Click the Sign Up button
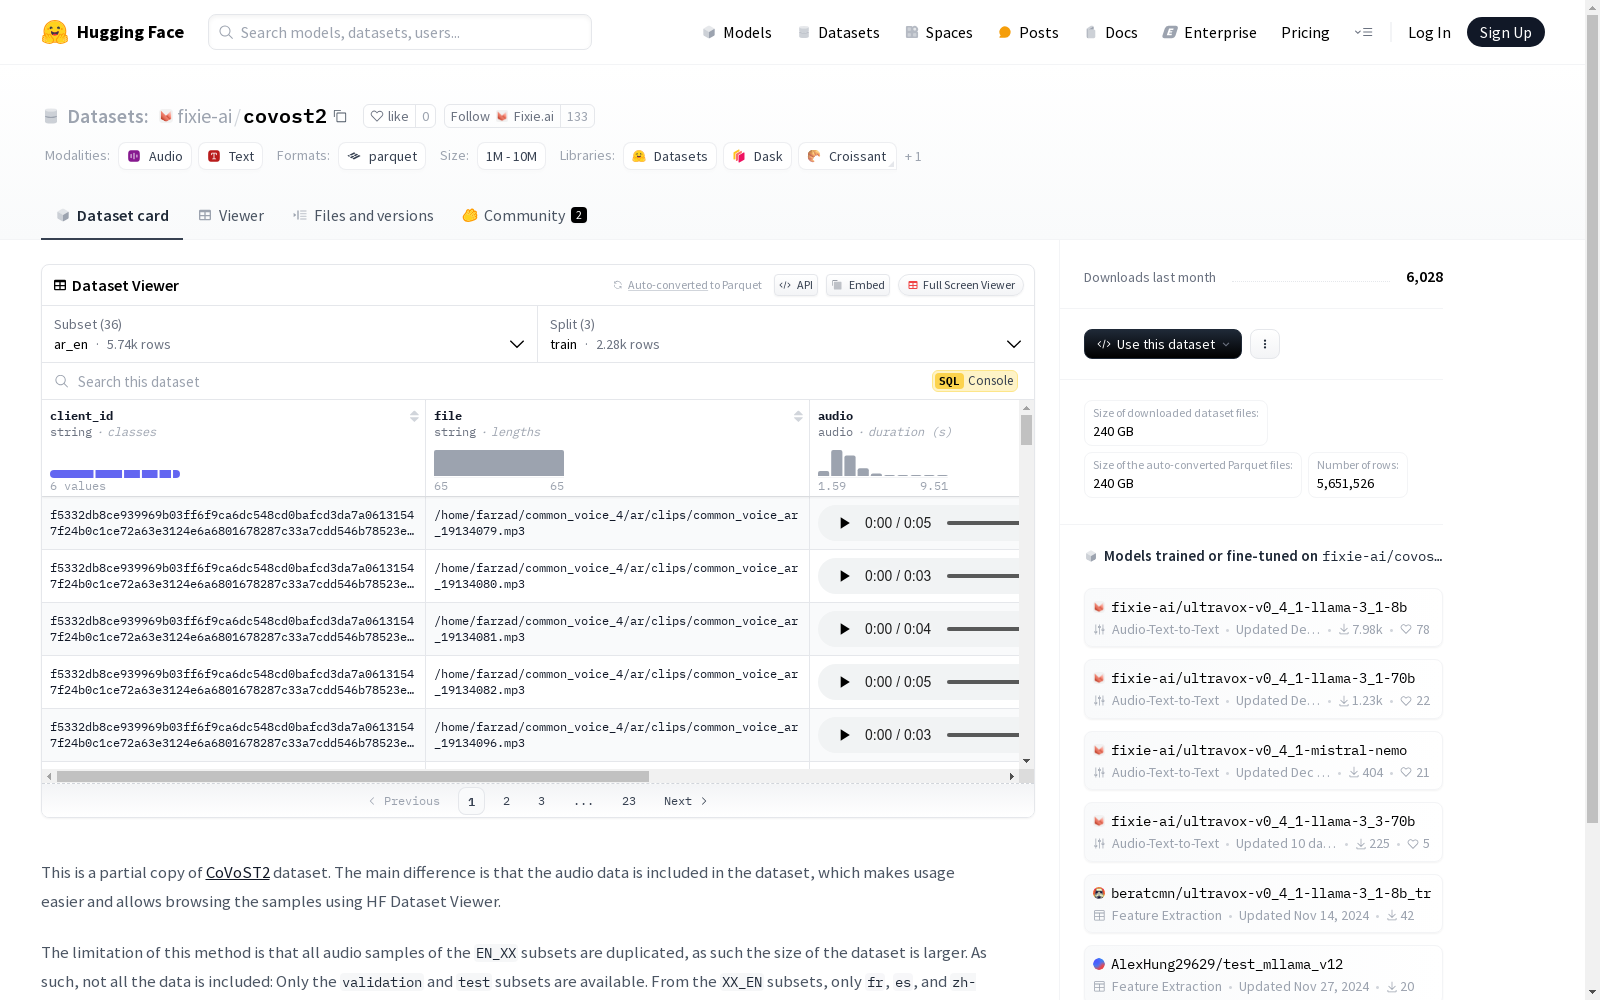The width and height of the screenshot is (1600, 1000). click(x=1505, y=32)
